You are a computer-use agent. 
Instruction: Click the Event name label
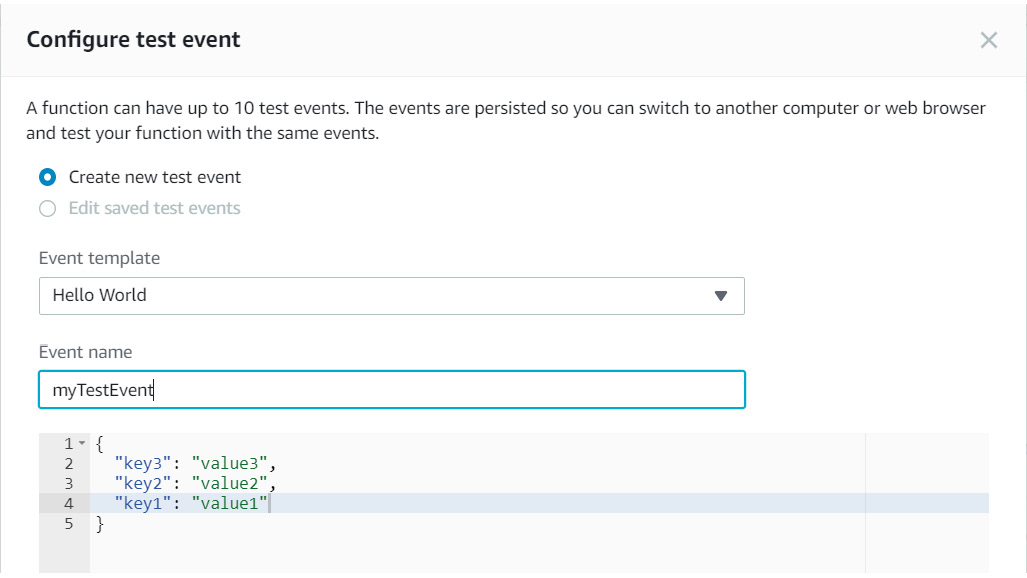pyautogui.click(x=85, y=352)
